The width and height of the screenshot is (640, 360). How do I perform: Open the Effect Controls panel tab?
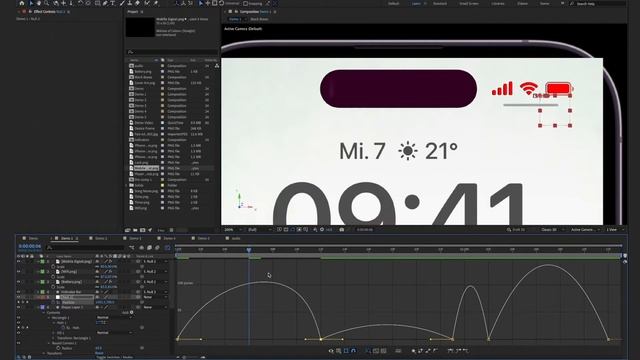(x=48, y=12)
